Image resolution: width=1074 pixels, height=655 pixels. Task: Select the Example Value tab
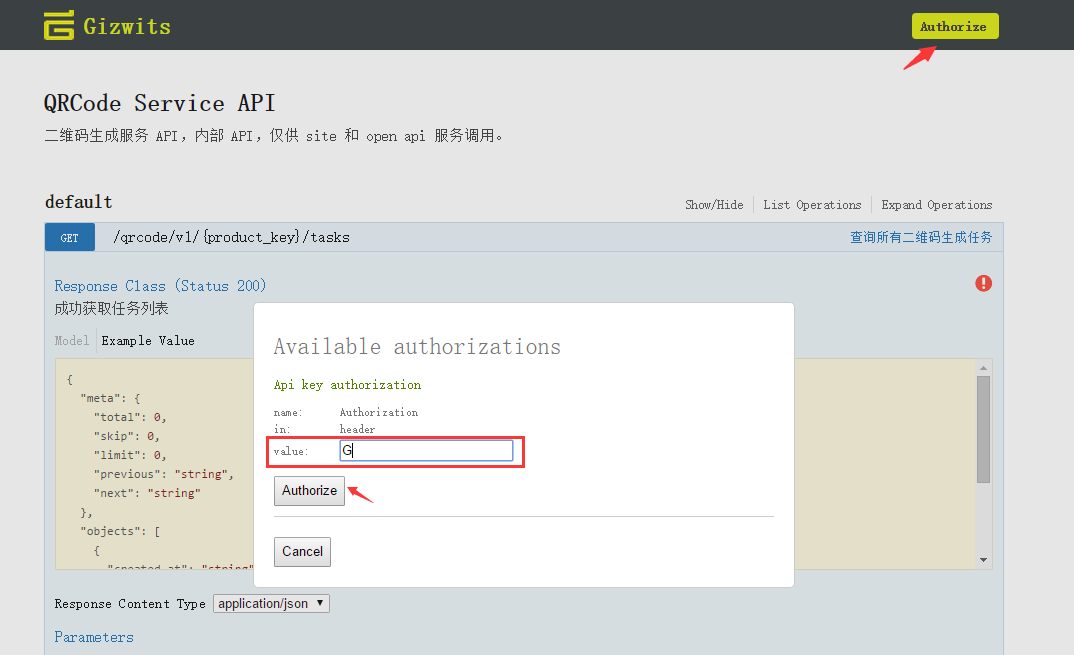pyautogui.click(x=148, y=341)
